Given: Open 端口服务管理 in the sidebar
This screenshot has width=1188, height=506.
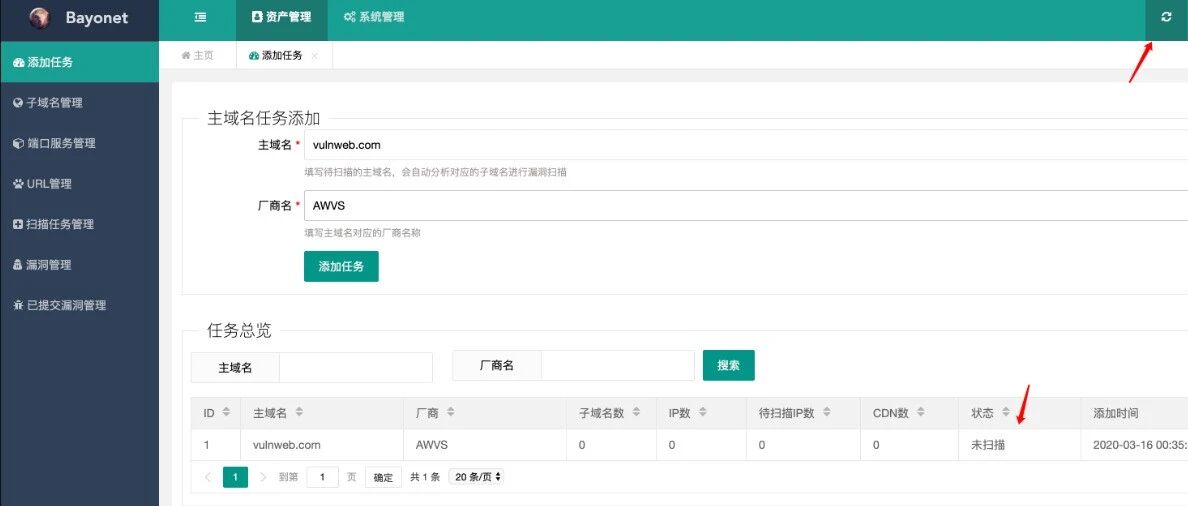Looking at the screenshot, I should click(x=80, y=143).
